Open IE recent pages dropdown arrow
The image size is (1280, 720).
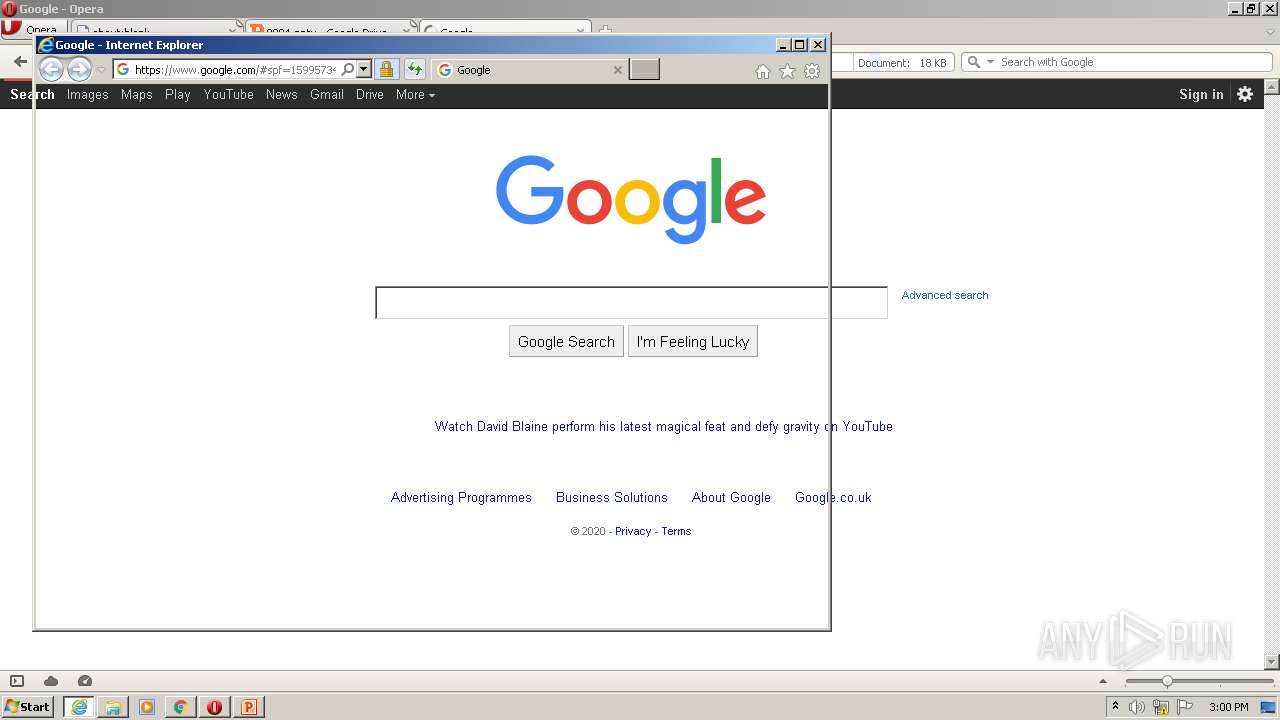pyautogui.click(x=101, y=70)
